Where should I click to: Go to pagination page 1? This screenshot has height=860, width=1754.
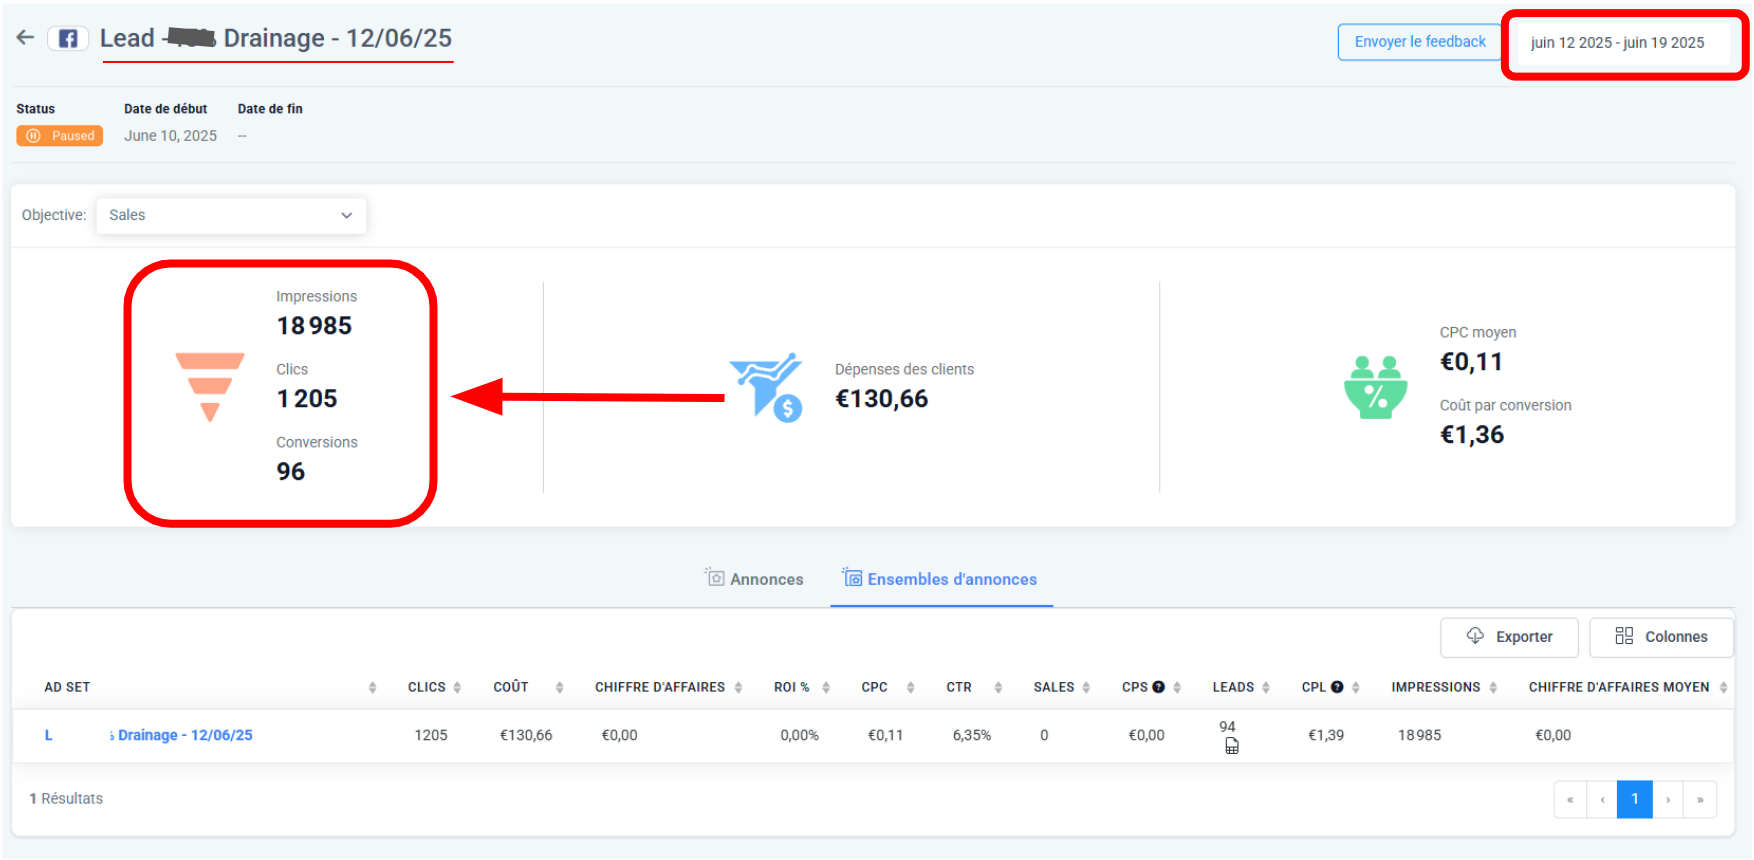tap(1634, 799)
